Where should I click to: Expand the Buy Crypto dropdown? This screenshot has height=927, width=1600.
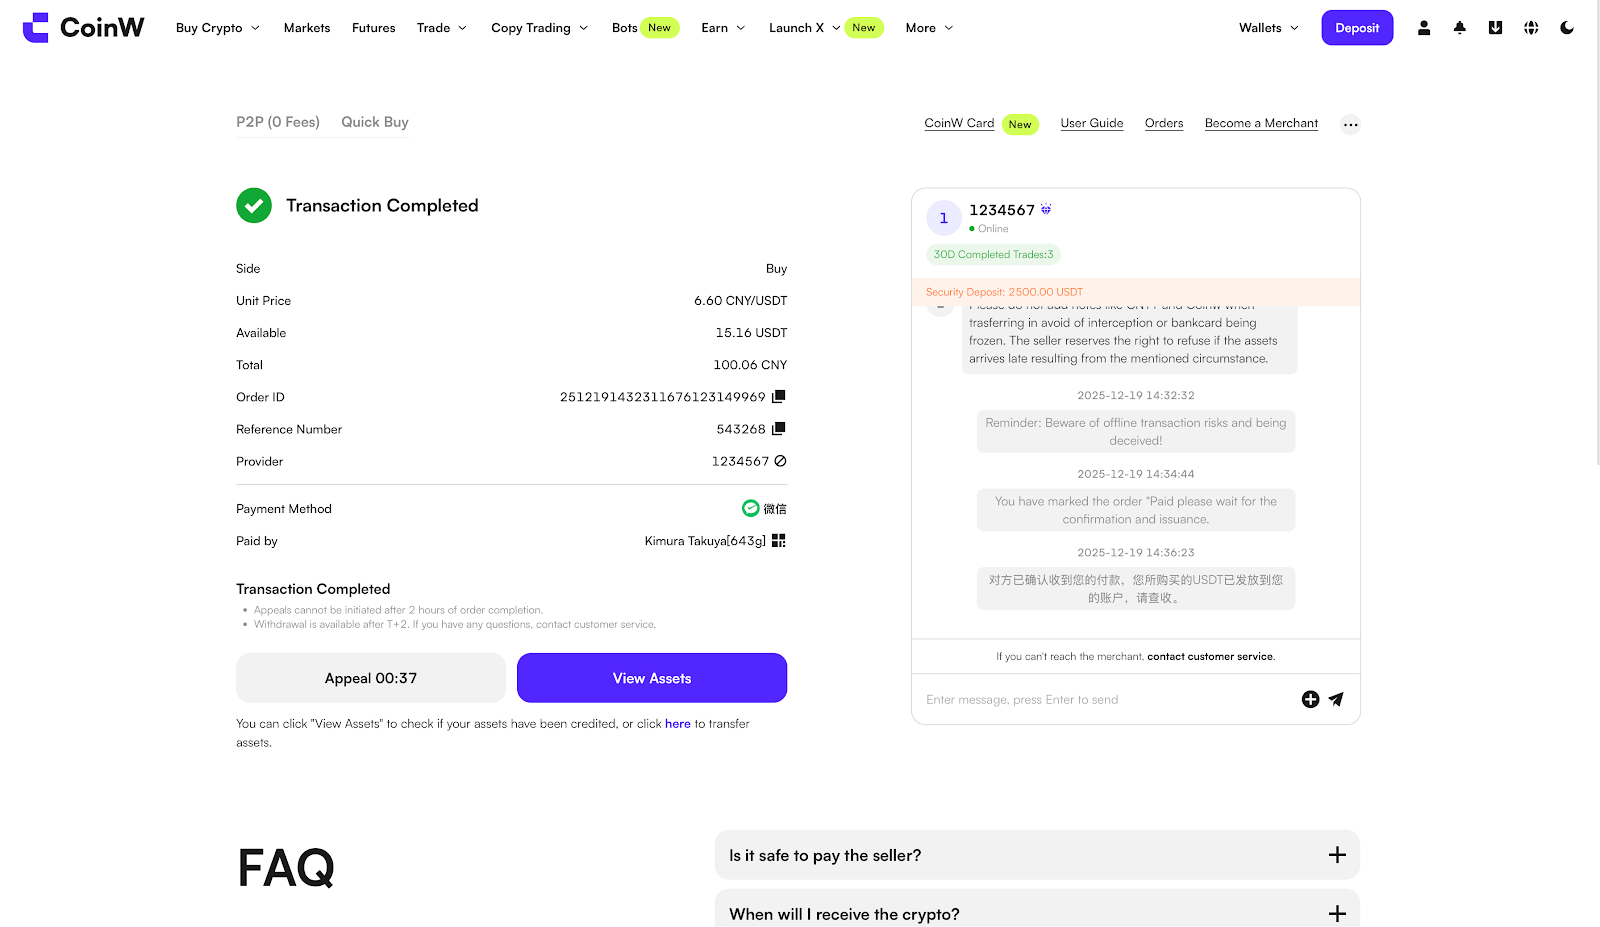(x=217, y=28)
